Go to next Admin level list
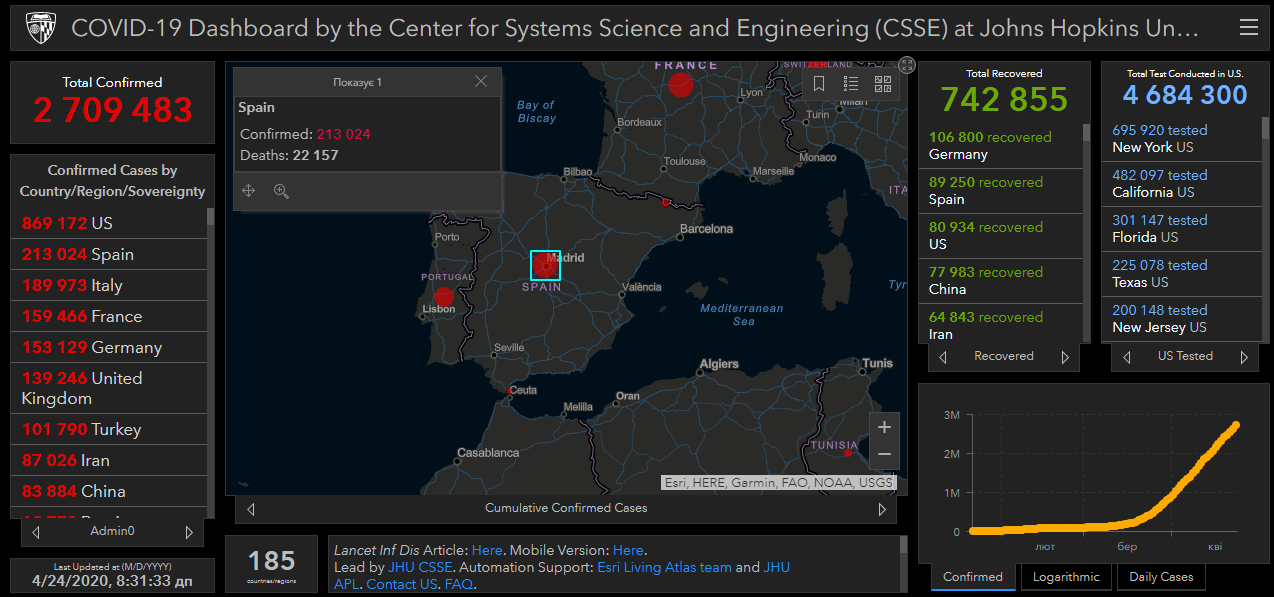1274x597 pixels. click(189, 532)
